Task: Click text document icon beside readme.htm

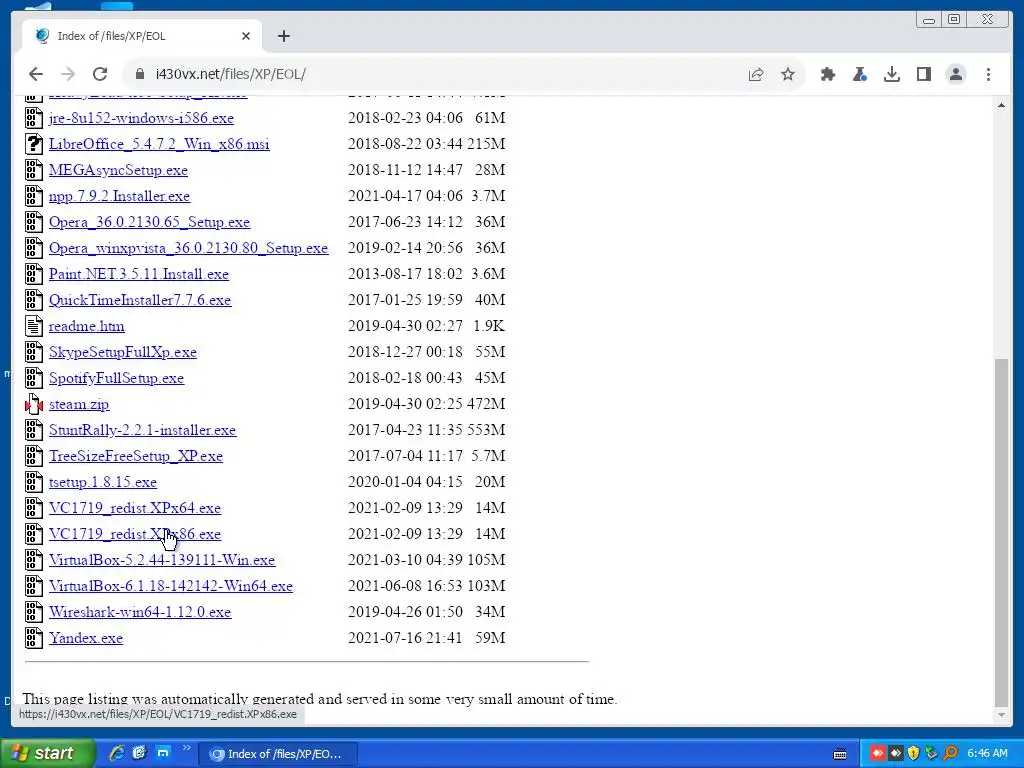Action: [34, 326]
